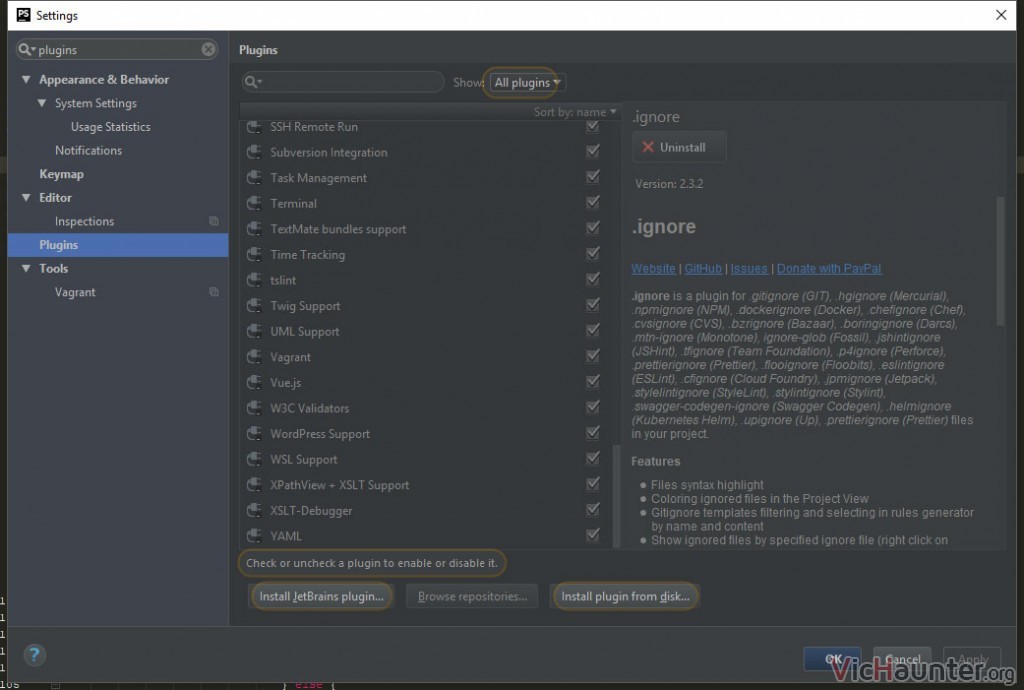Click the SSH Remote Run plugin icon

click(x=254, y=127)
